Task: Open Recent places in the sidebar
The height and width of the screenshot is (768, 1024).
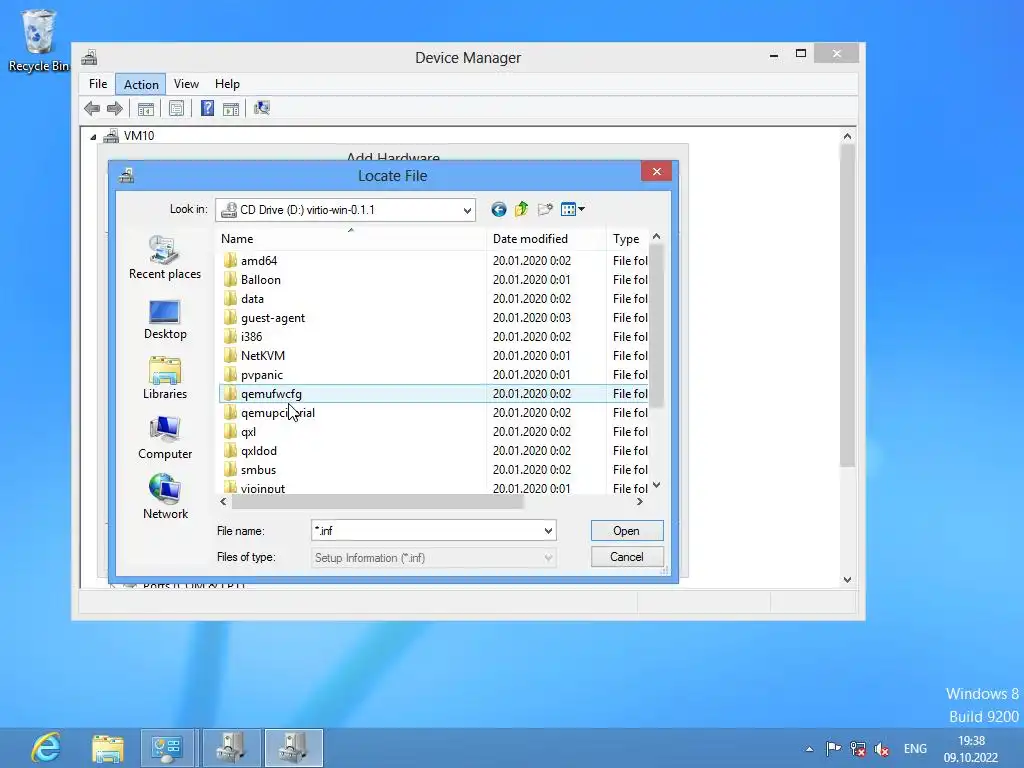Action: [165, 258]
